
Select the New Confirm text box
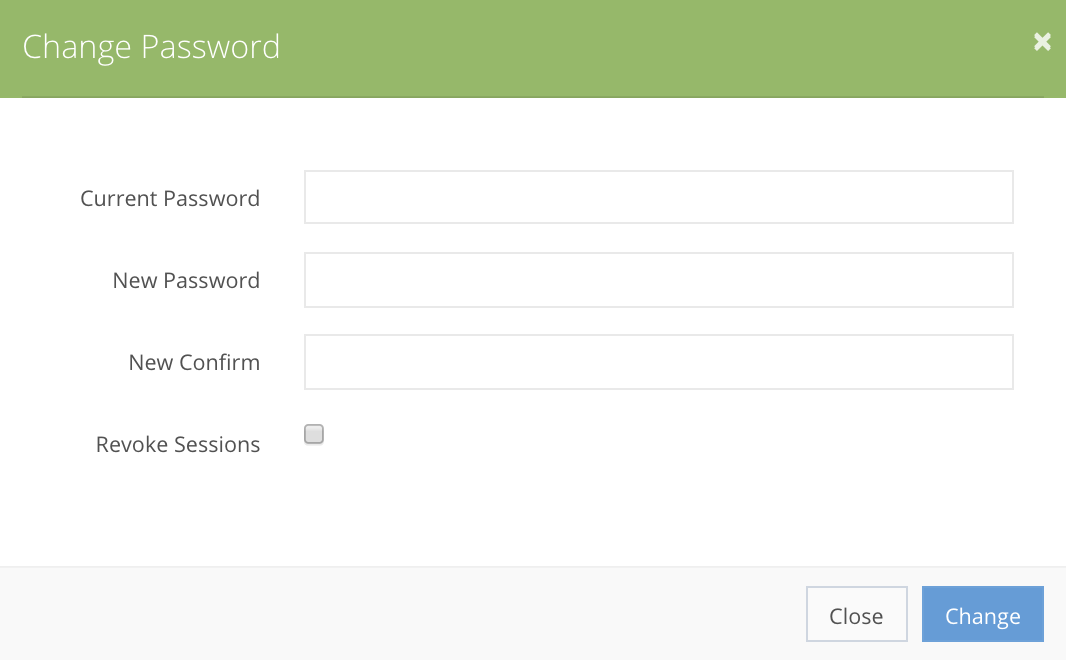point(658,362)
